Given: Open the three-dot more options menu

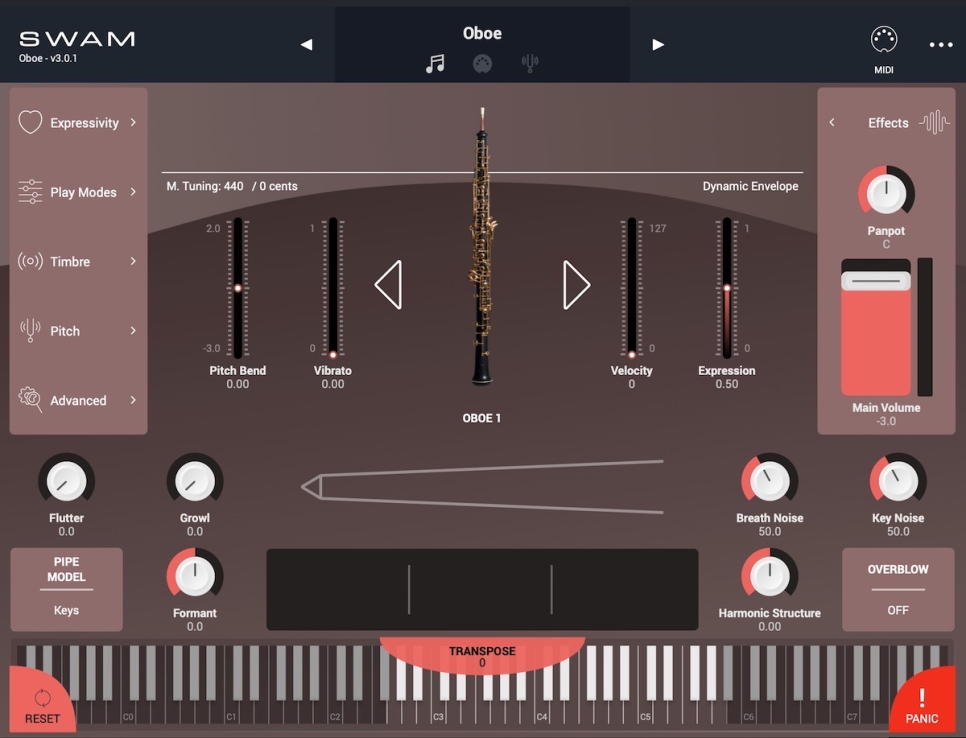Looking at the screenshot, I should pos(941,44).
